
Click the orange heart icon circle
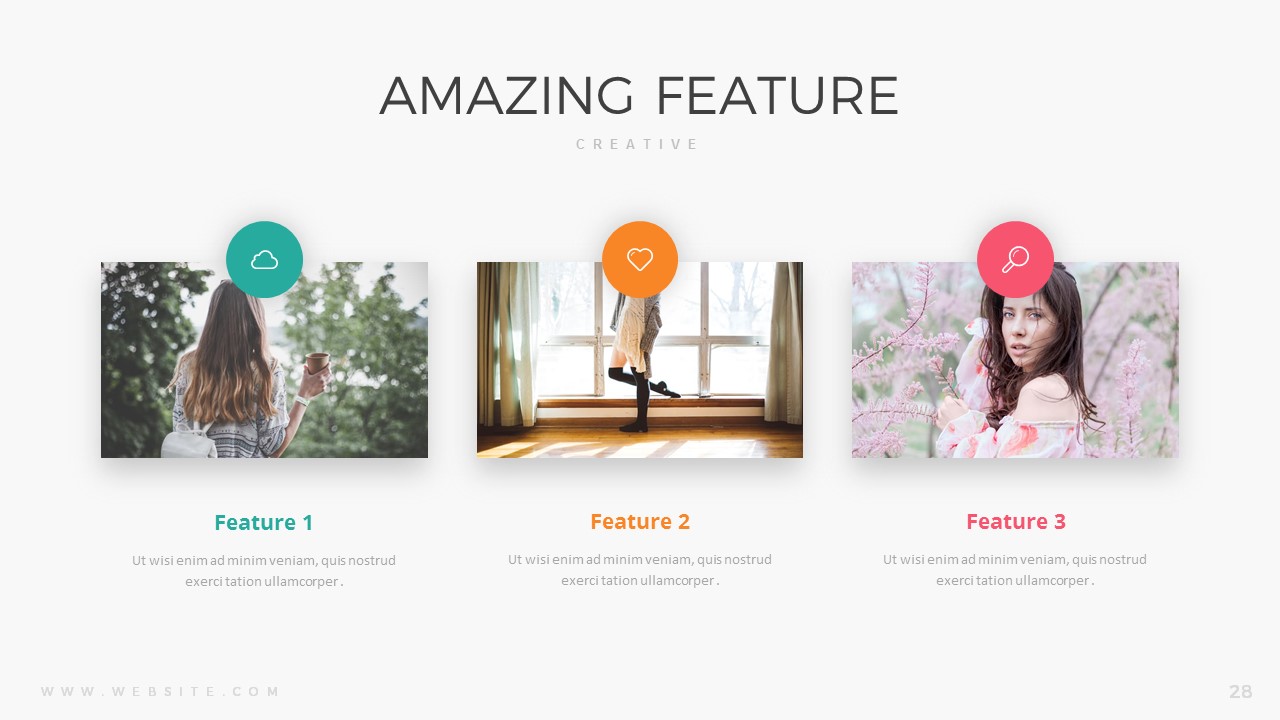[640, 260]
